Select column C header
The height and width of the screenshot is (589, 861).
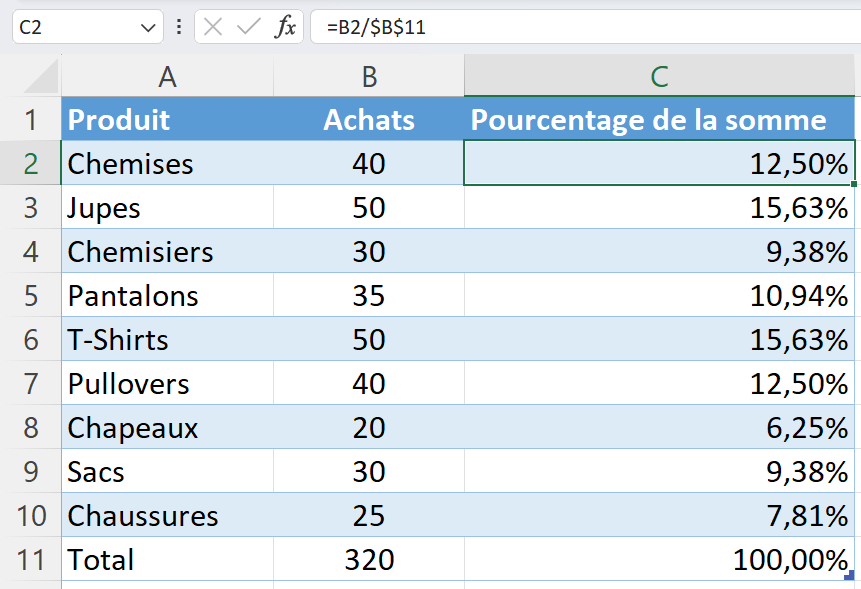[659, 76]
